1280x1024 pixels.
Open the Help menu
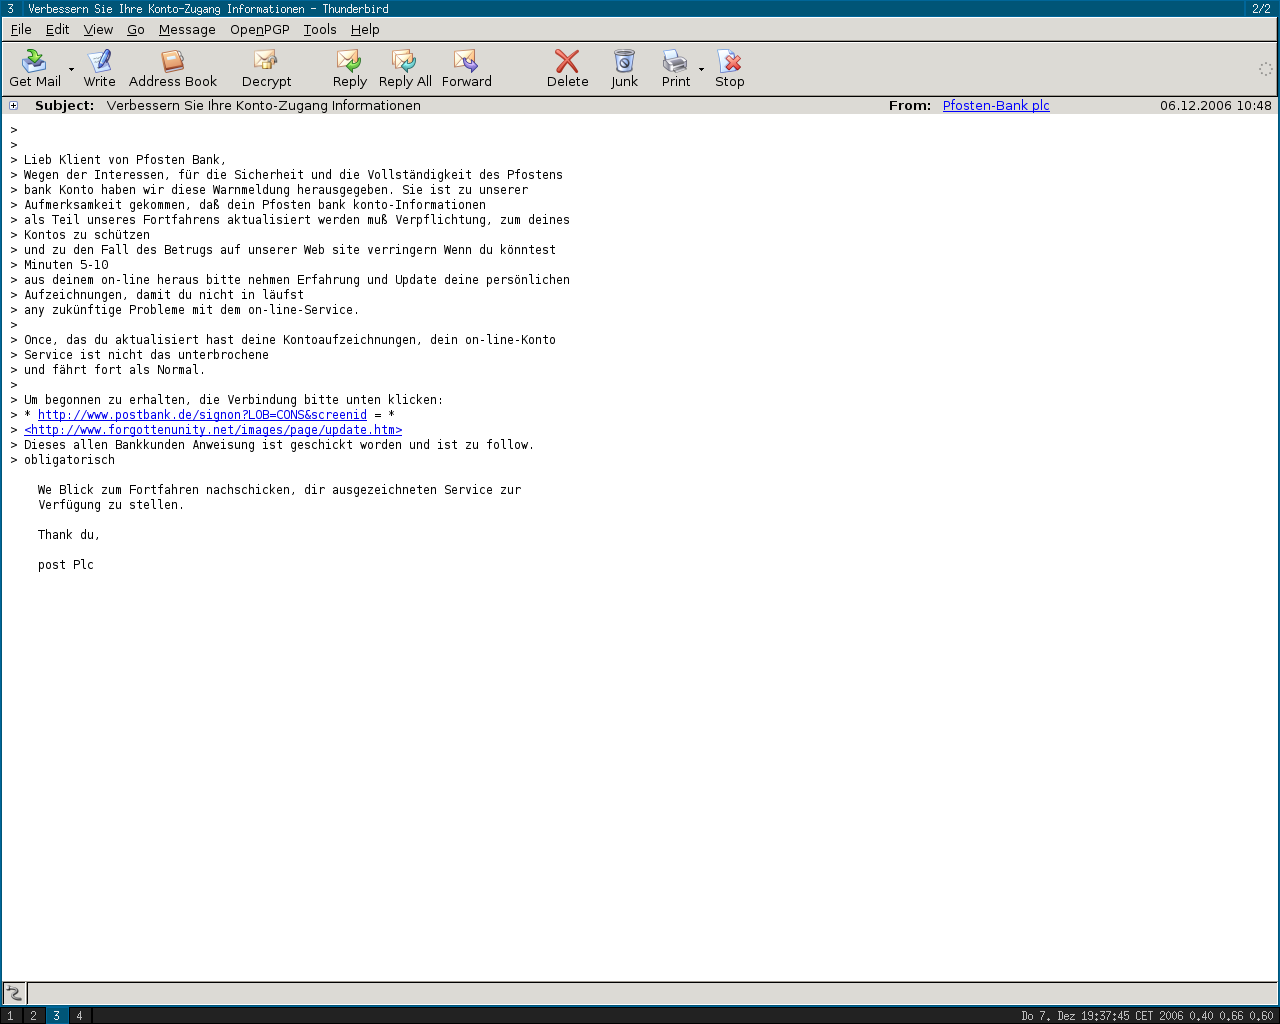[x=365, y=30]
